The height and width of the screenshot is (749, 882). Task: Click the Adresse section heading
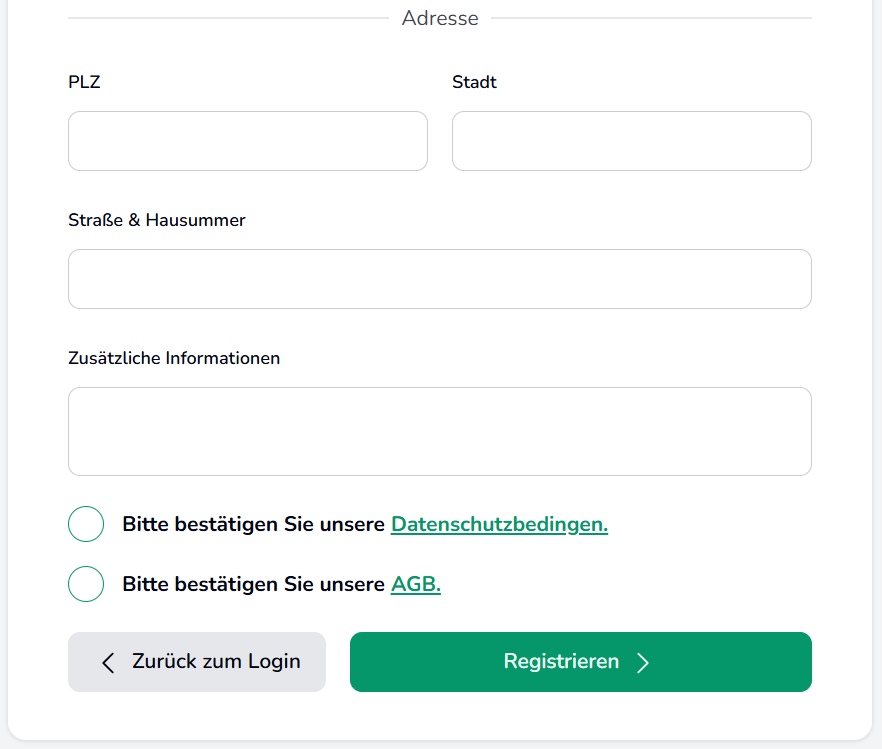440,18
